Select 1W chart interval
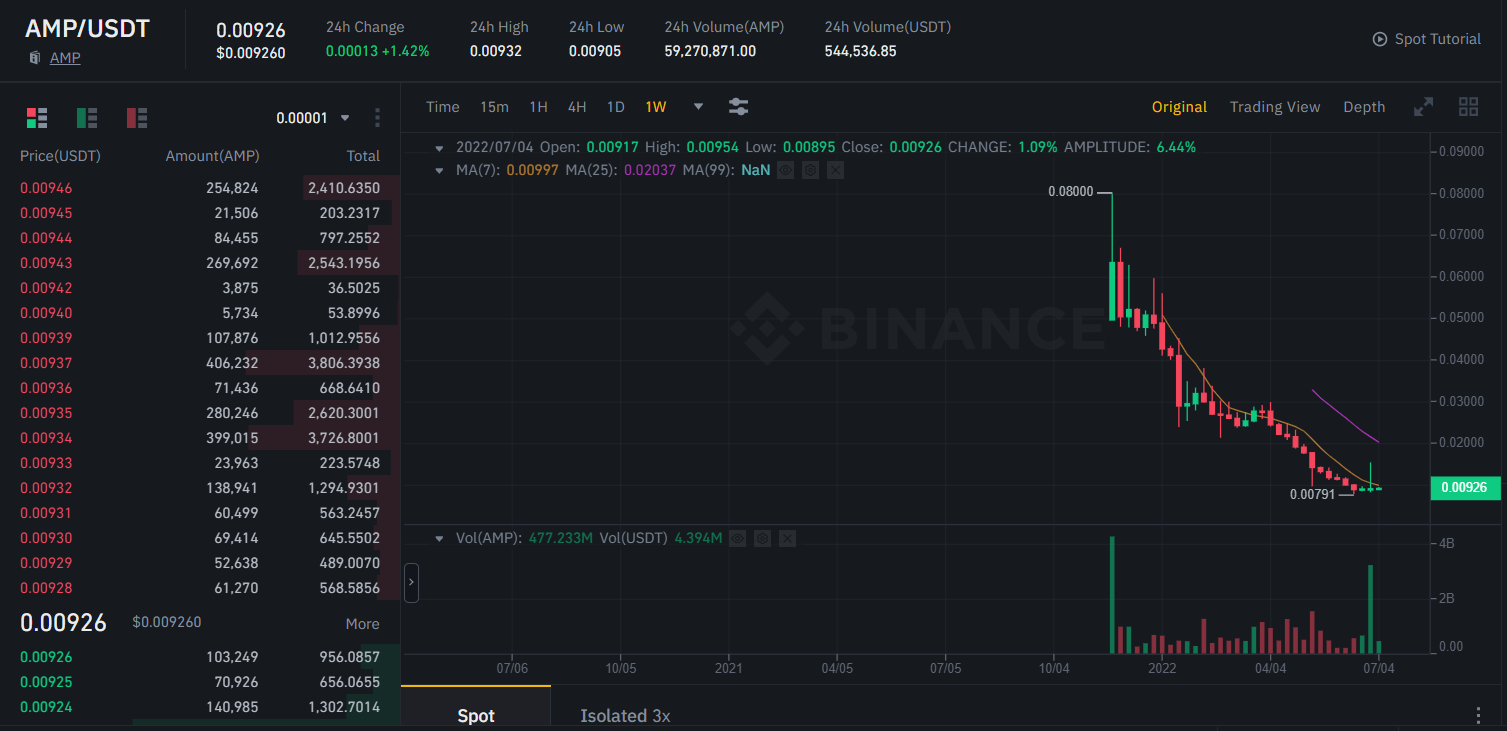1507x731 pixels. (x=656, y=107)
